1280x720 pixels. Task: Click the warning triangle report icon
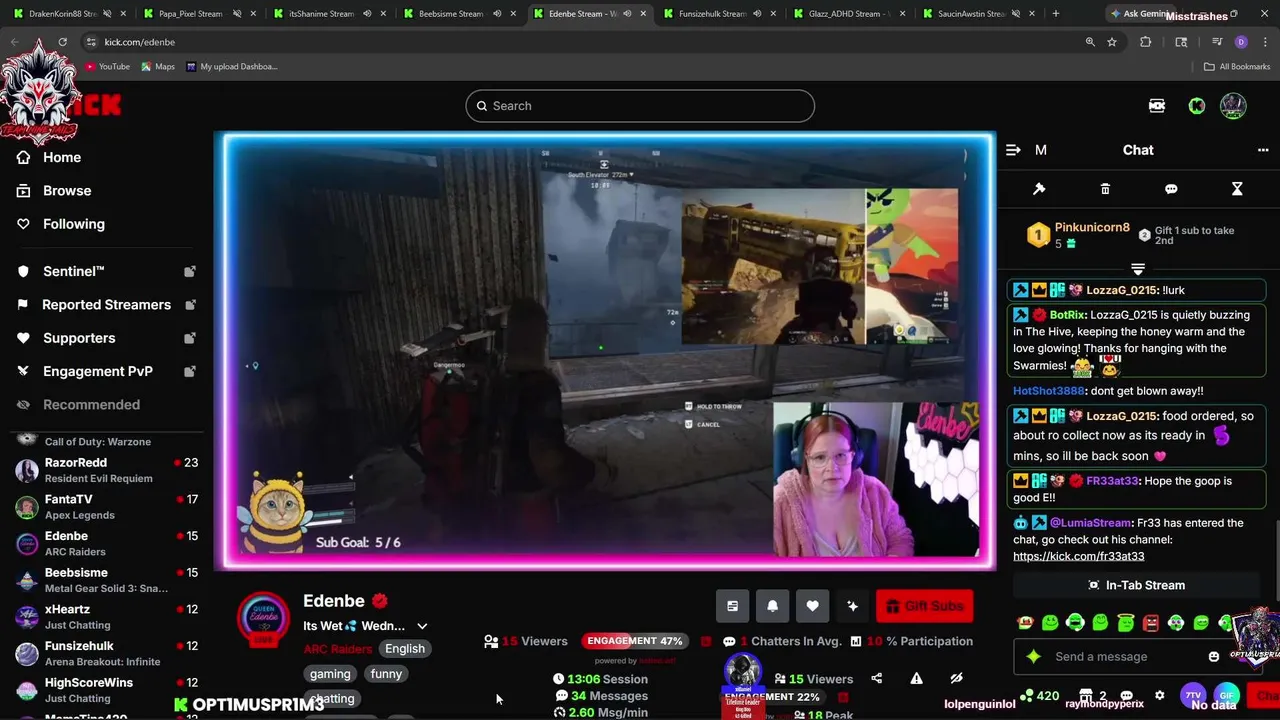point(916,678)
